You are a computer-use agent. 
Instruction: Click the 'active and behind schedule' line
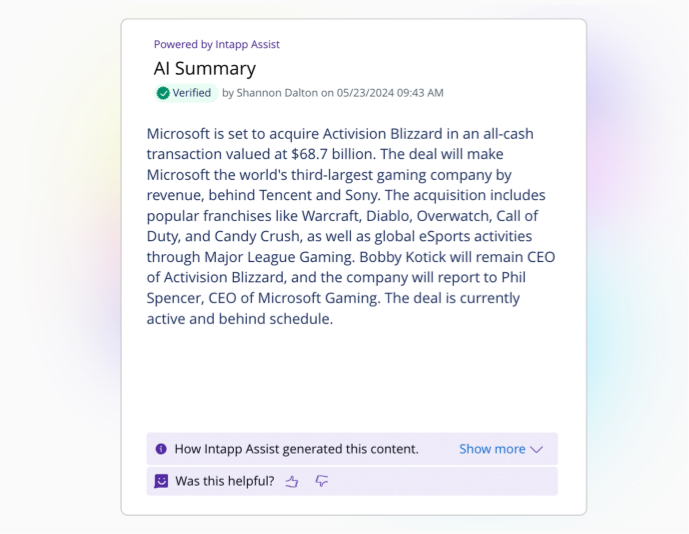click(x=240, y=319)
